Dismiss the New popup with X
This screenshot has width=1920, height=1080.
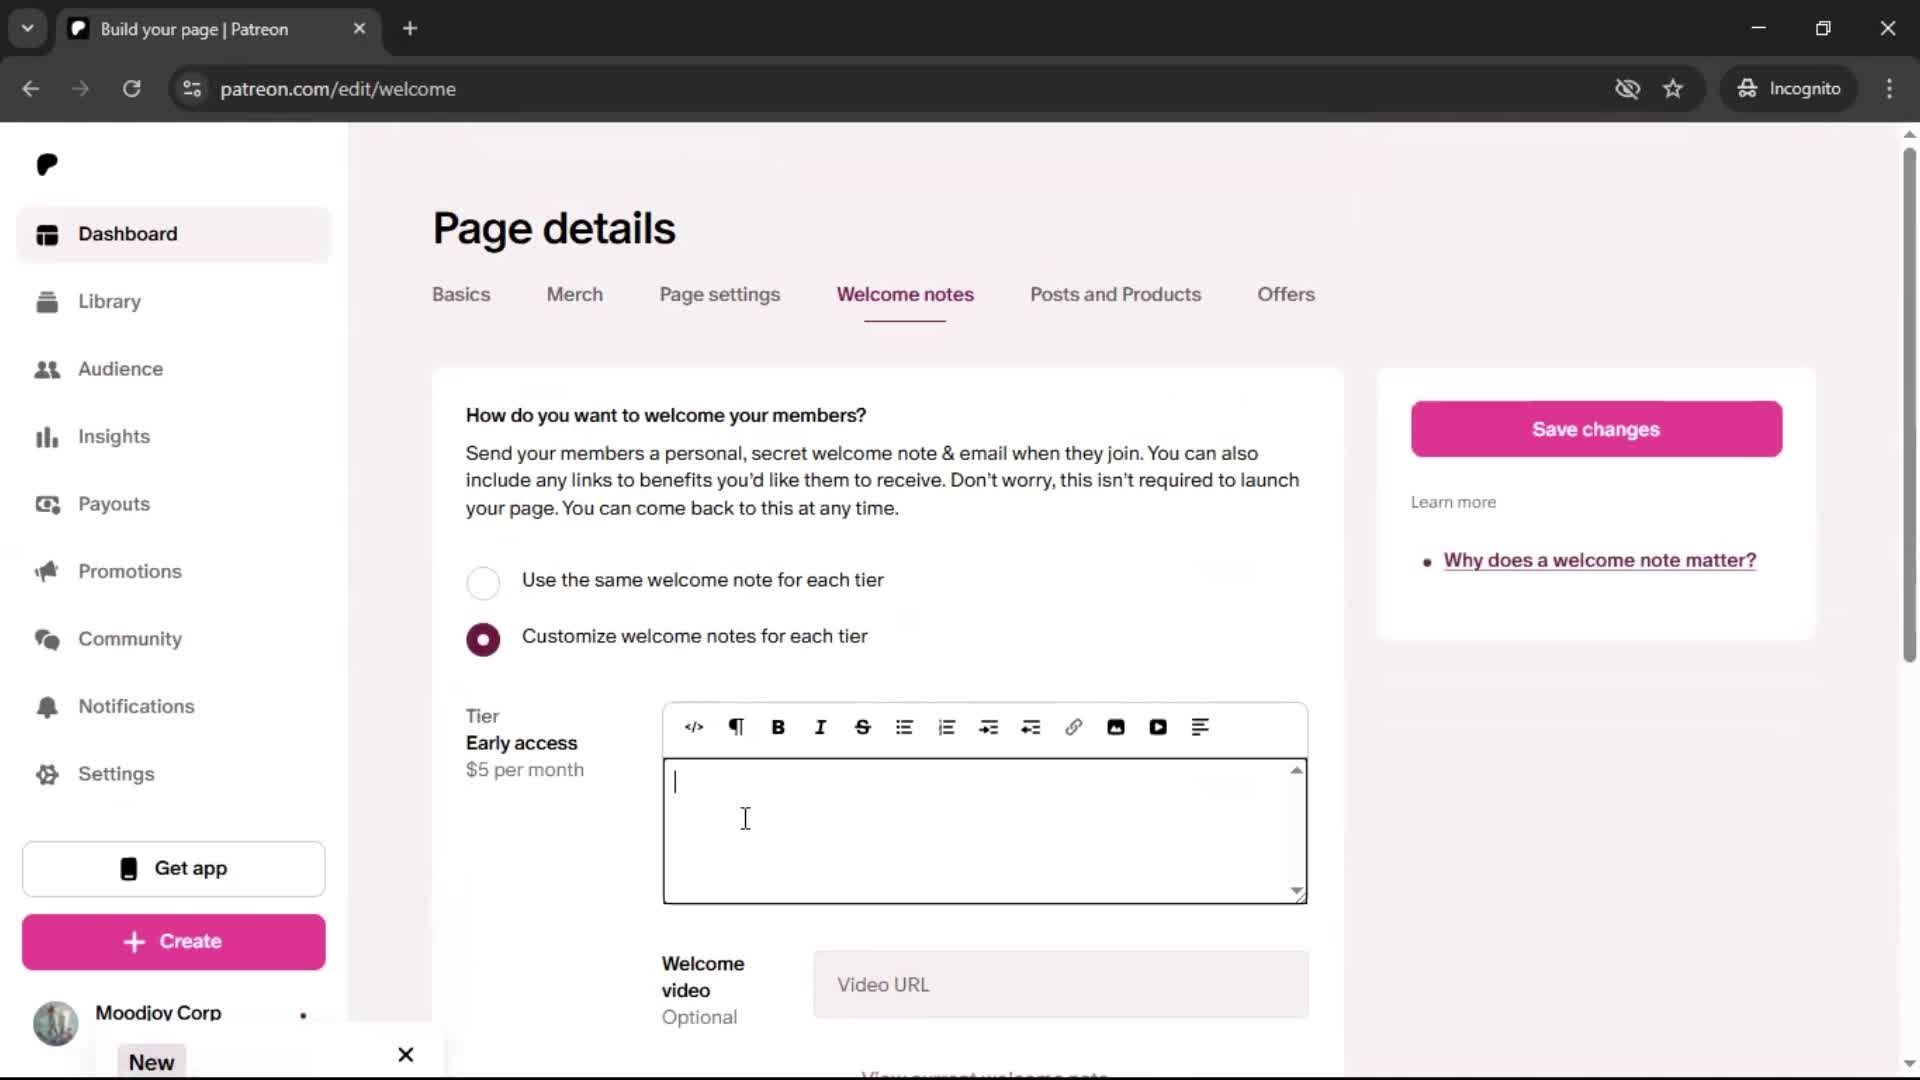point(406,1055)
